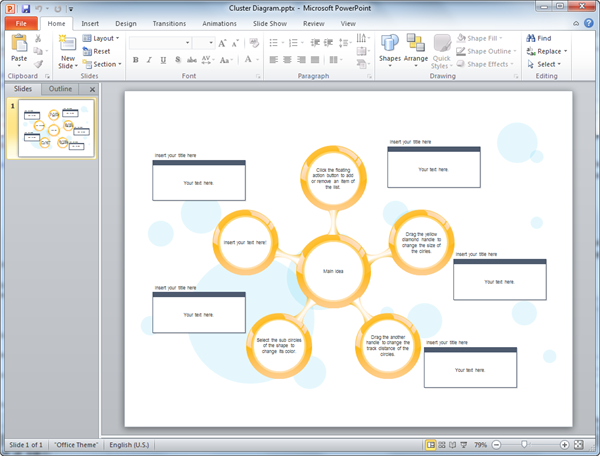Toggle Normal view button in status bar
The image size is (600, 456).
tap(430, 444)
